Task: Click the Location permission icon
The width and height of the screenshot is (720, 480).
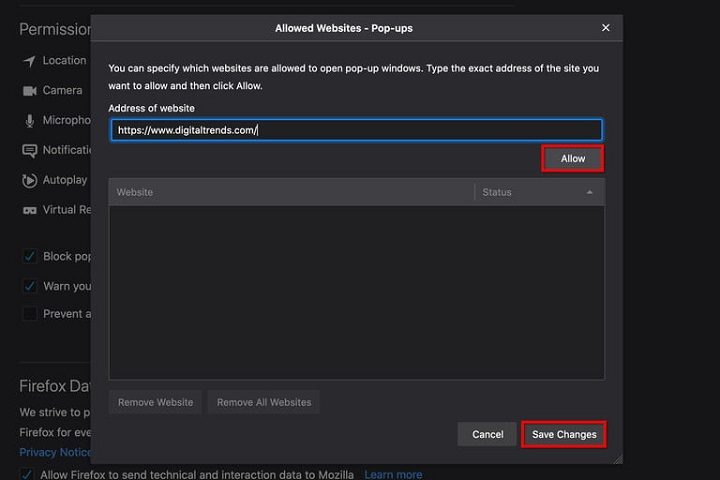Action: pyautogui.click(x=29, y=61)
